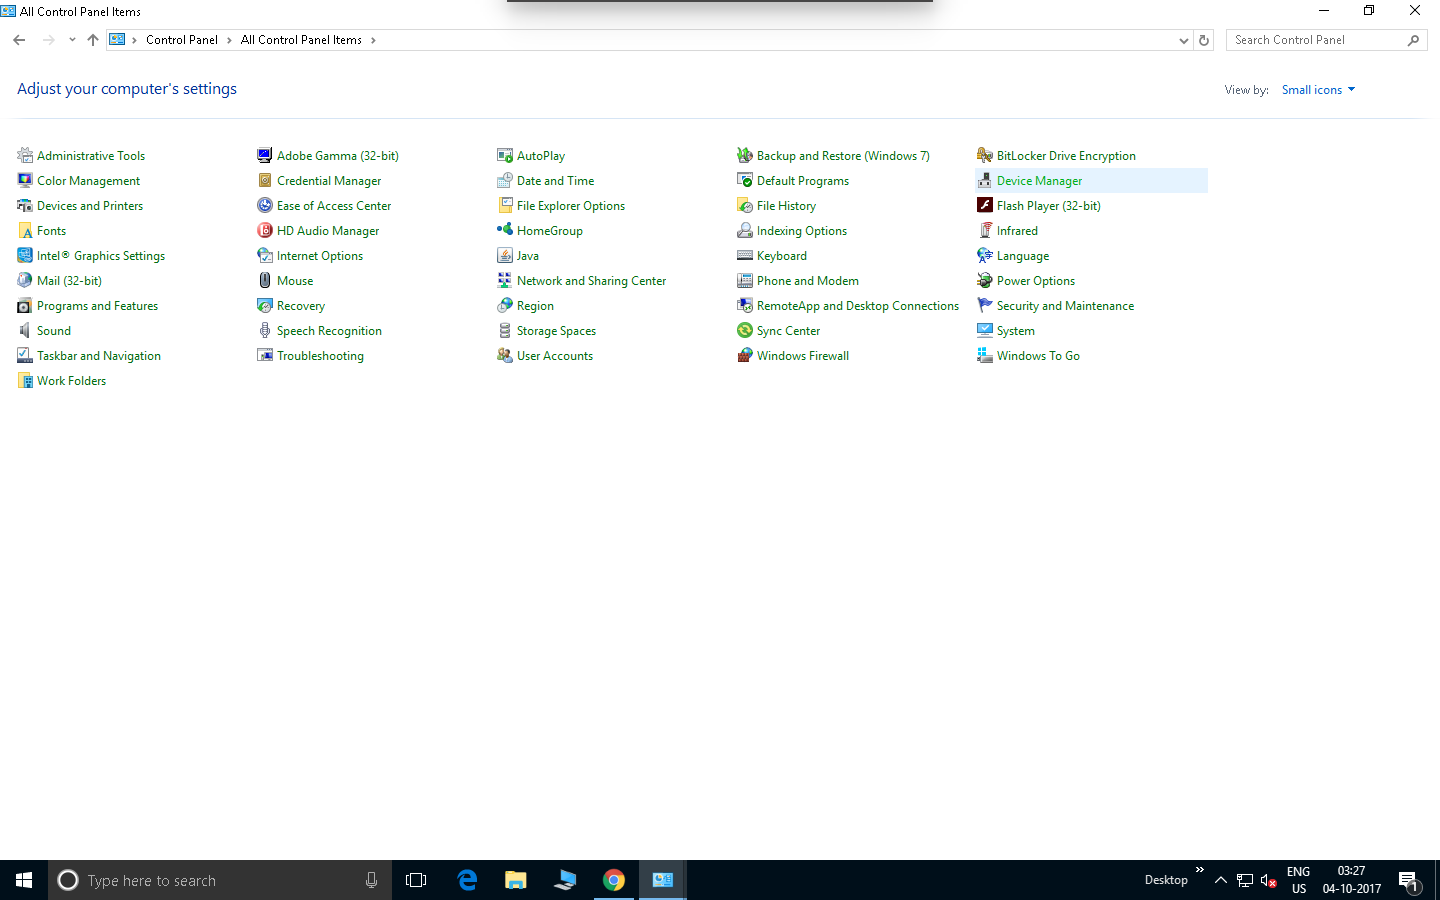
Task: Click the Network and Sharing Center icon
Action: click(505, 280)
